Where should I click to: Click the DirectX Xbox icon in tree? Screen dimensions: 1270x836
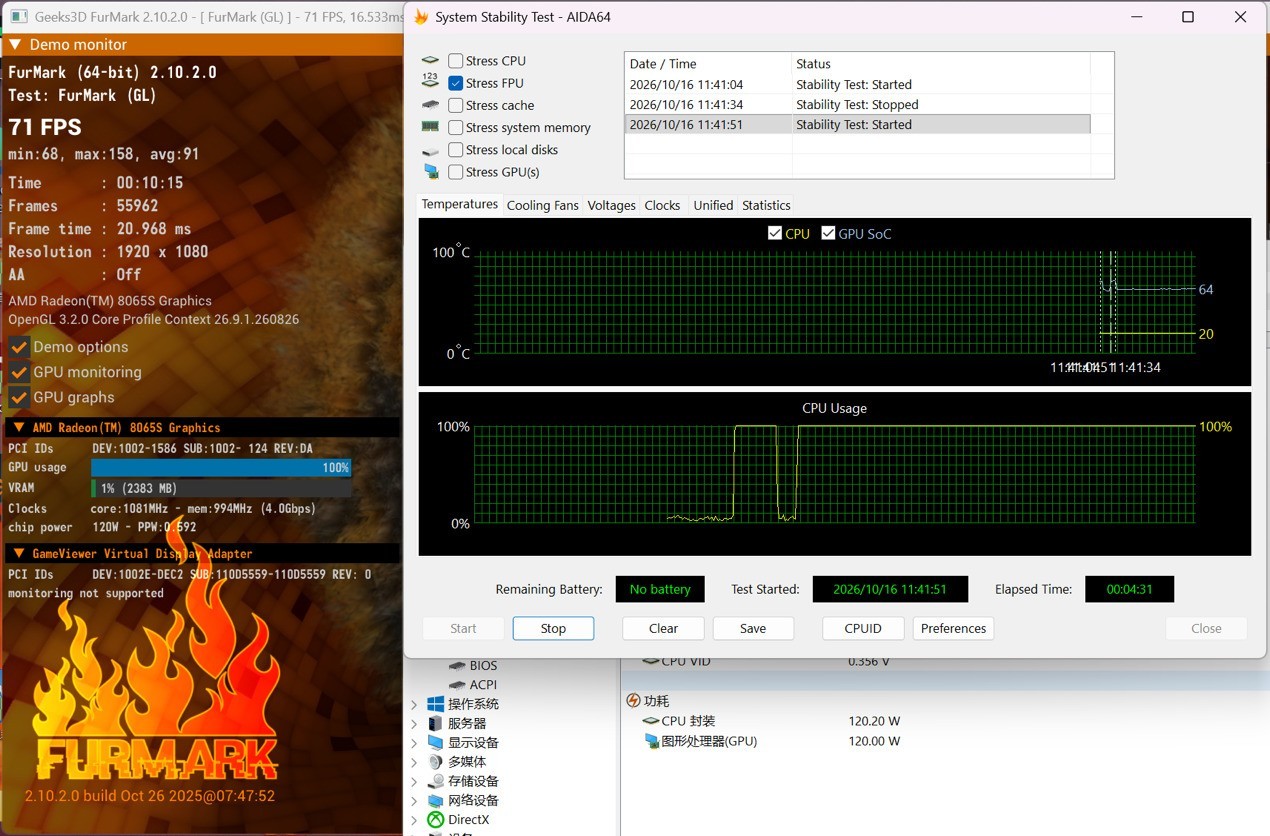[x=435, y=819]
